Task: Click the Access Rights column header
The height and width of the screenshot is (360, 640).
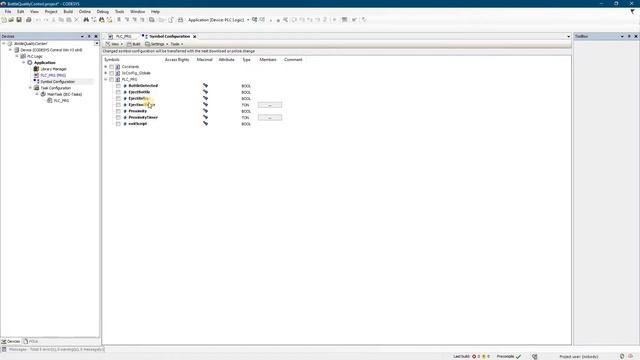Action: pos(177,60)
